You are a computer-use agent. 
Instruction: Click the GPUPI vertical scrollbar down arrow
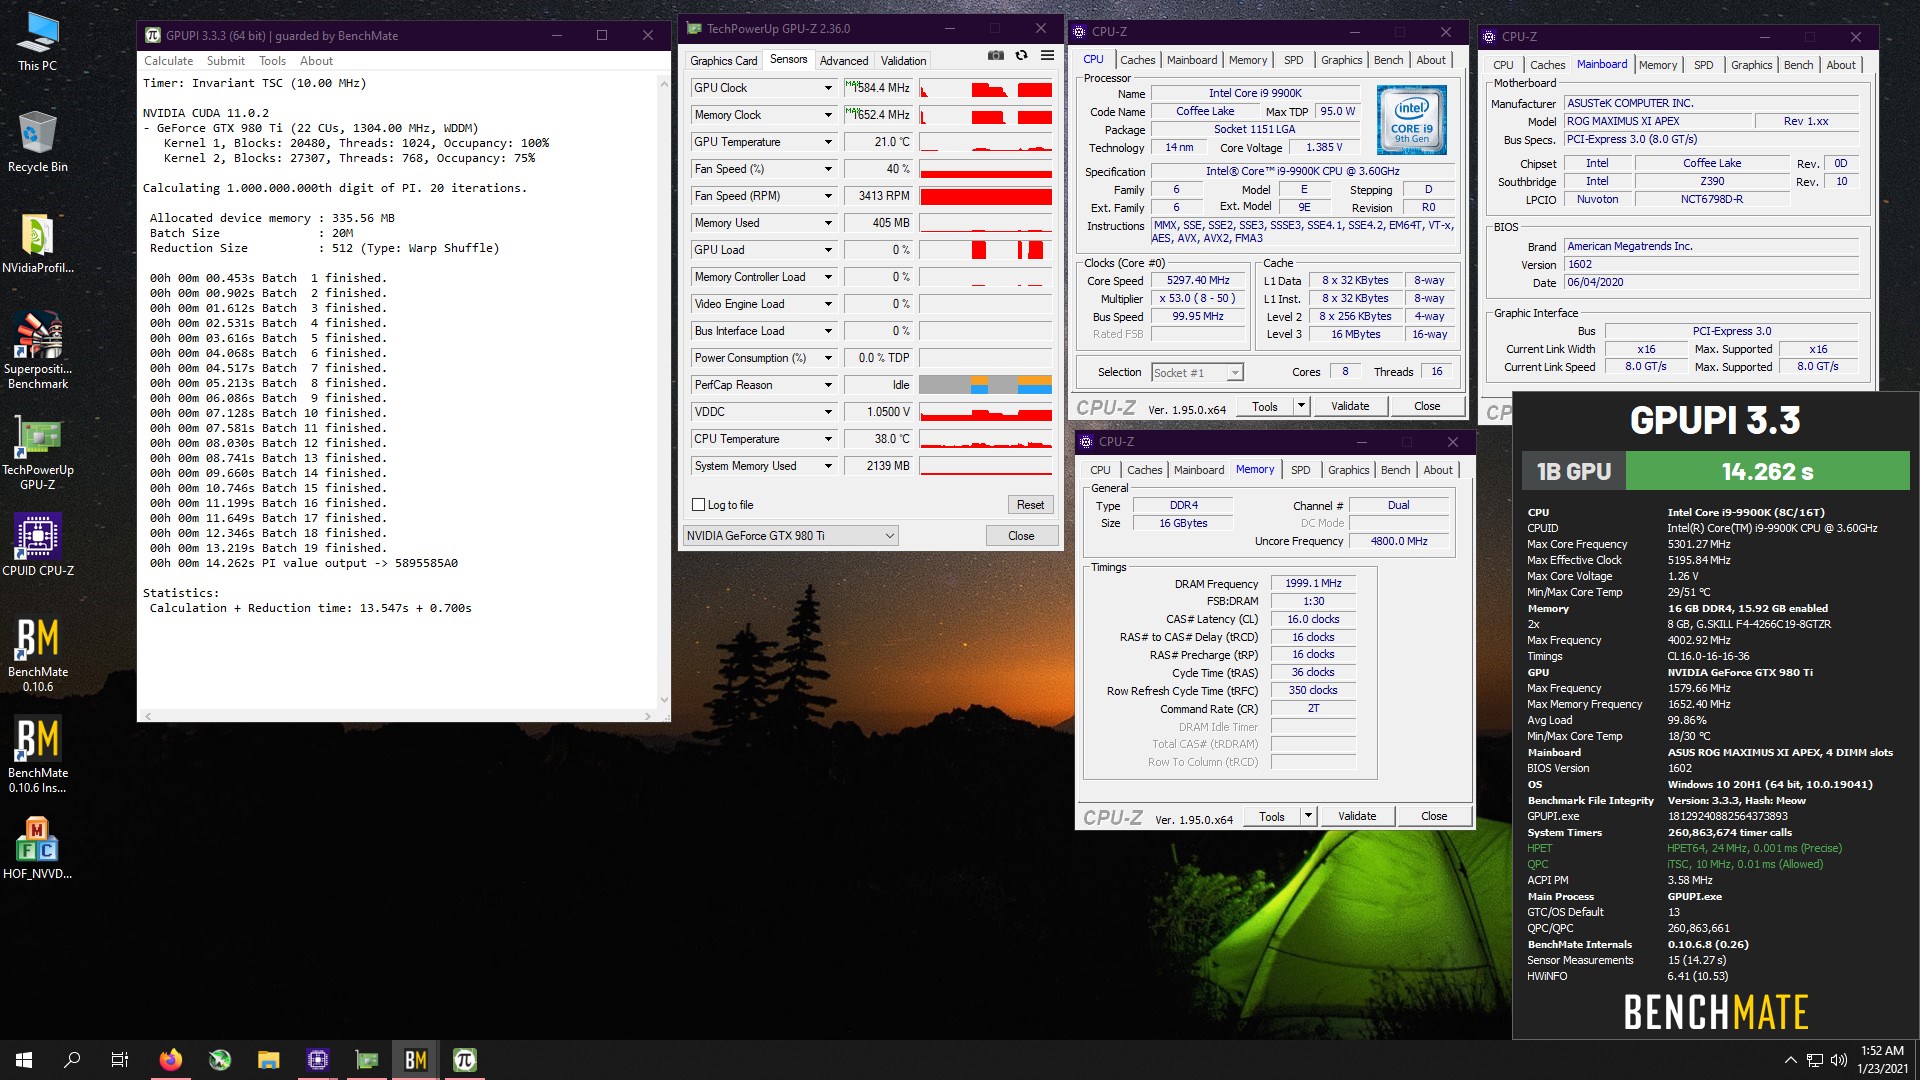[663, 700]
